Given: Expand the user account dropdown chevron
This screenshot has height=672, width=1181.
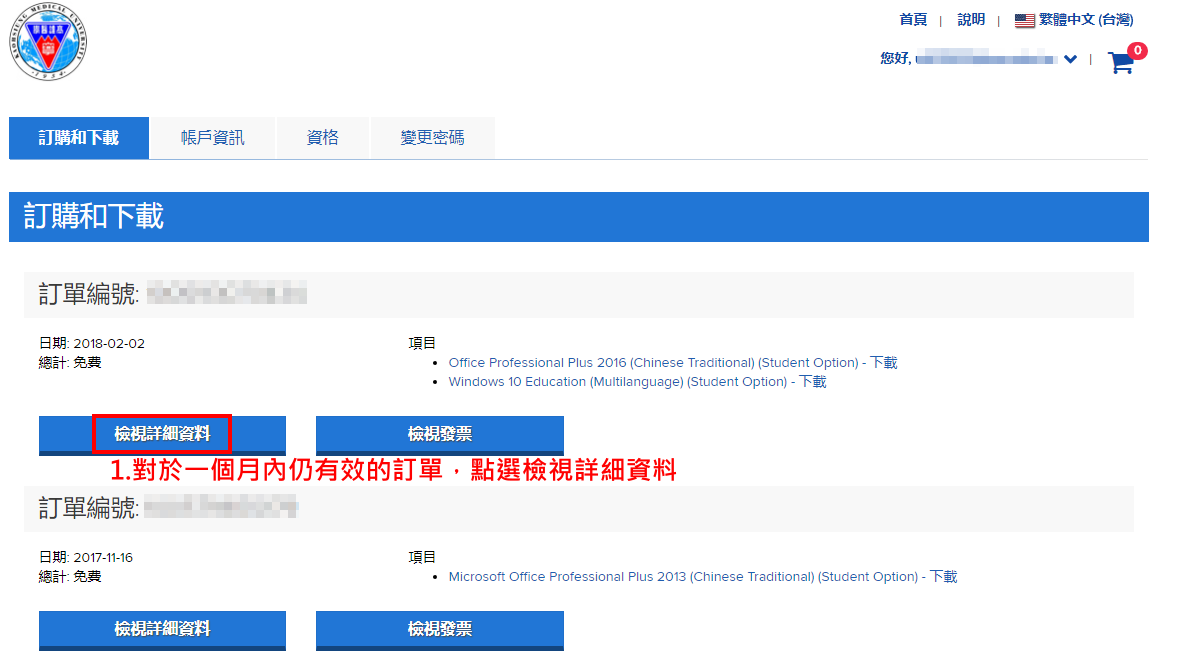Looking at the screenshot, I should [x=1070, y=59].
